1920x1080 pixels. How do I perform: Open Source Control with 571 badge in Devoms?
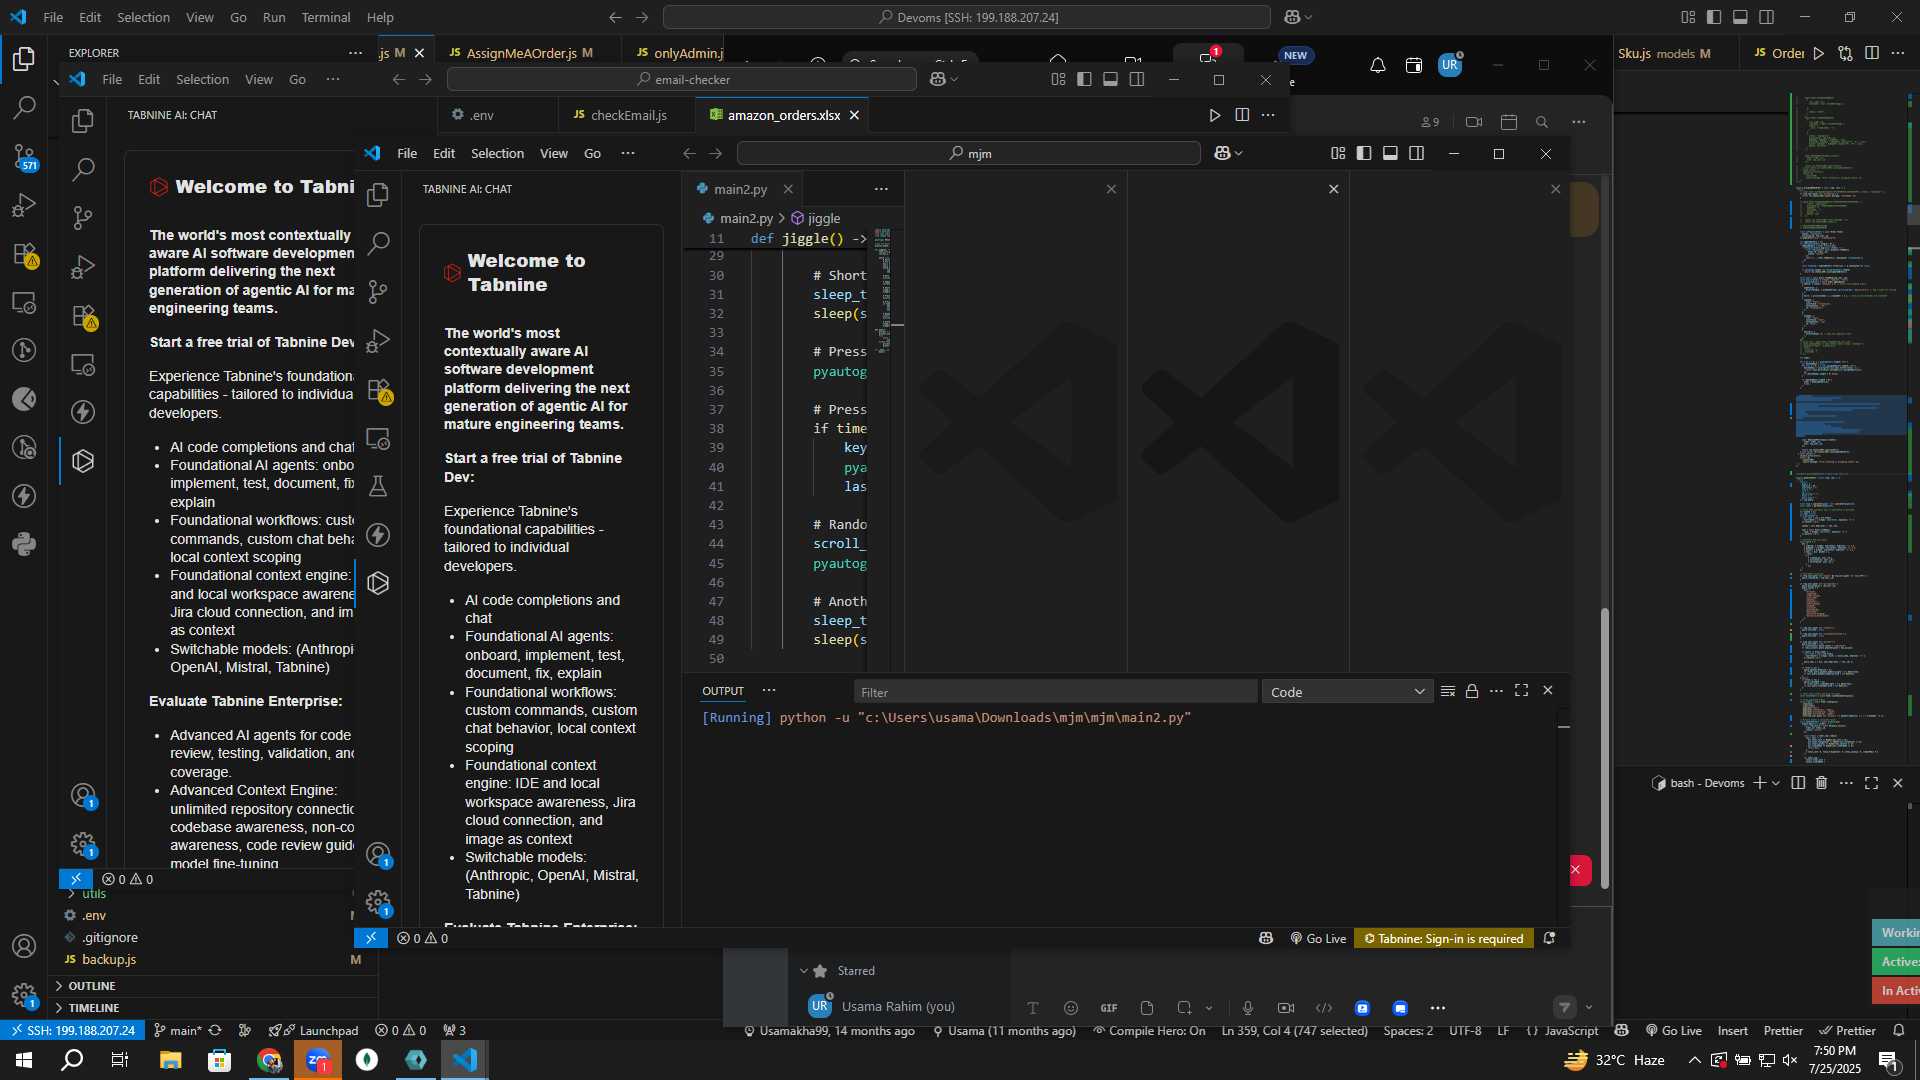click(x=24, y=156)
